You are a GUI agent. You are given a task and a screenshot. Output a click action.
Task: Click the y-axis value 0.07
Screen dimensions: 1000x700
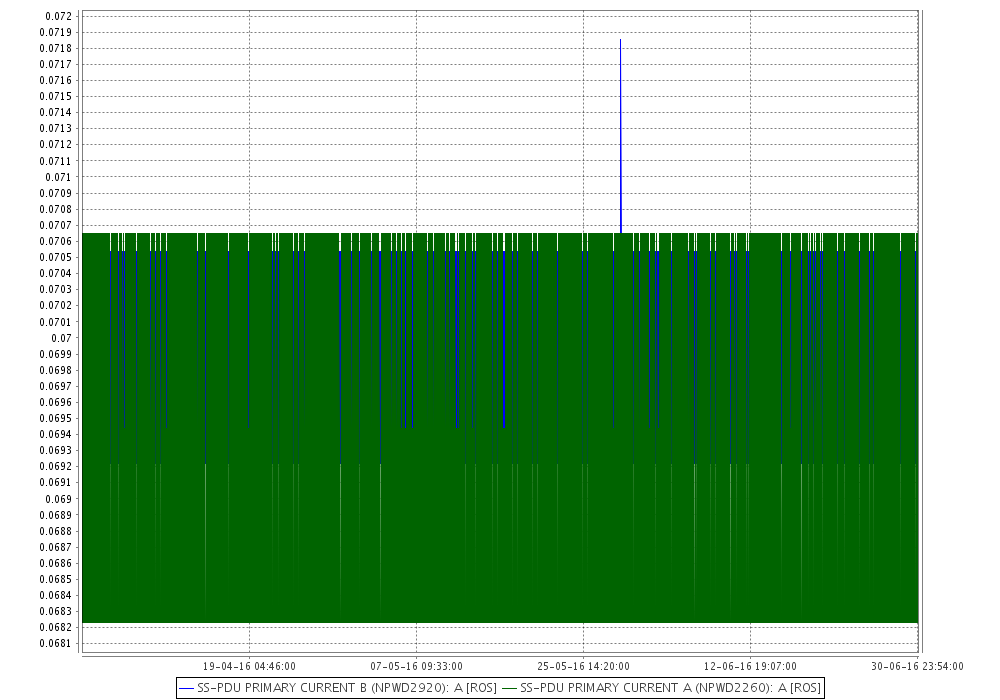point(61,338)
